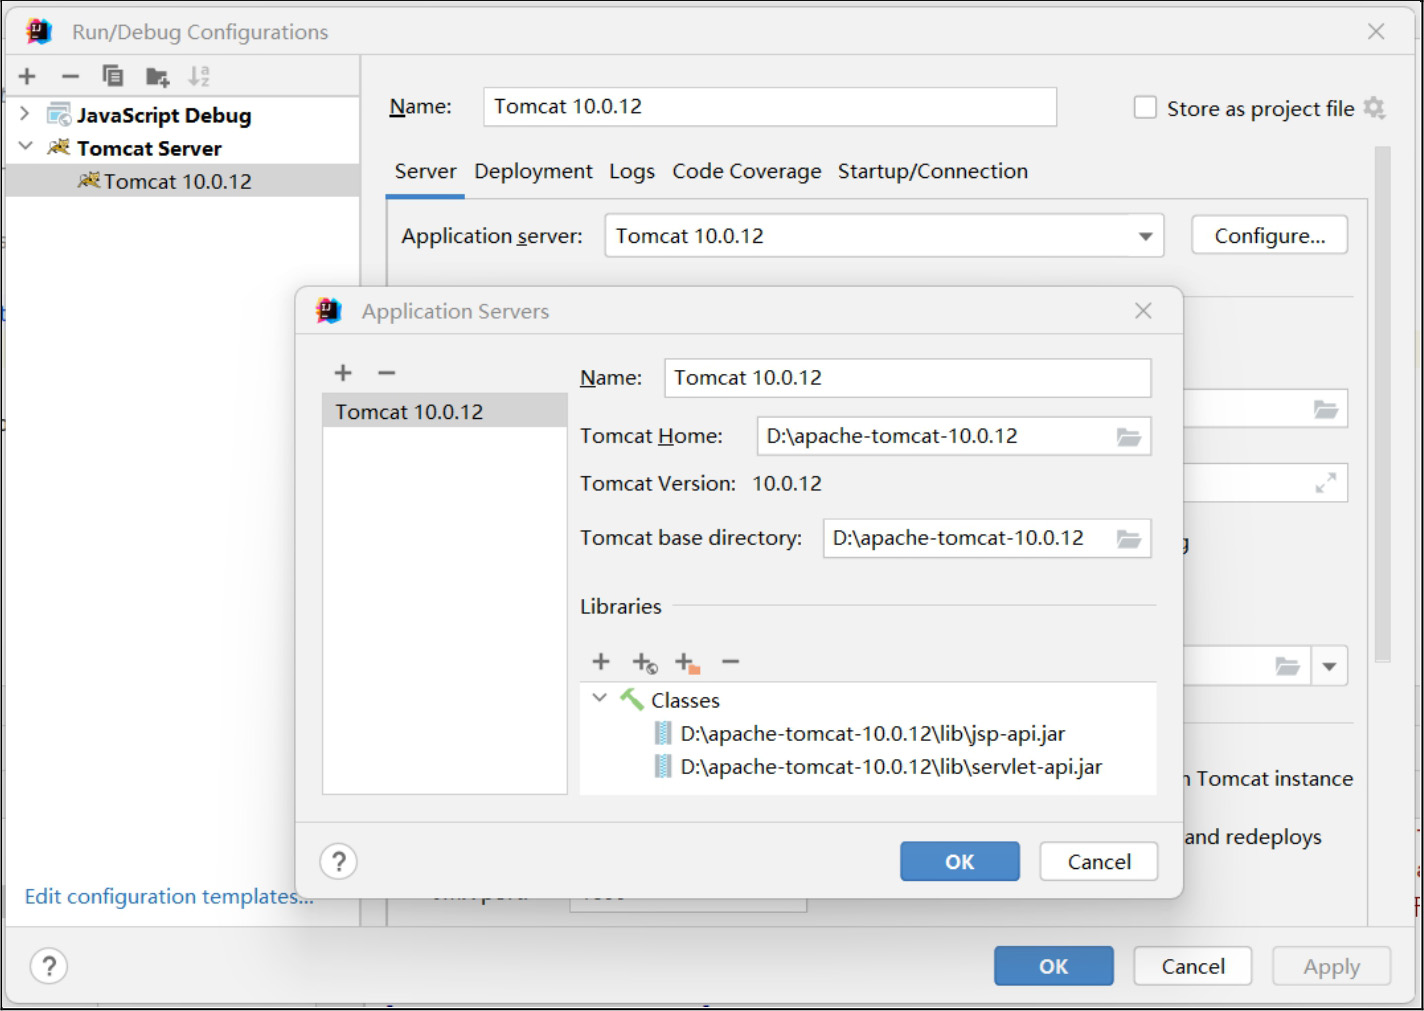This screenshot has height=1011, width=1424.
Task: Collapse the Classes libraries node
Action: coord(599,699)
